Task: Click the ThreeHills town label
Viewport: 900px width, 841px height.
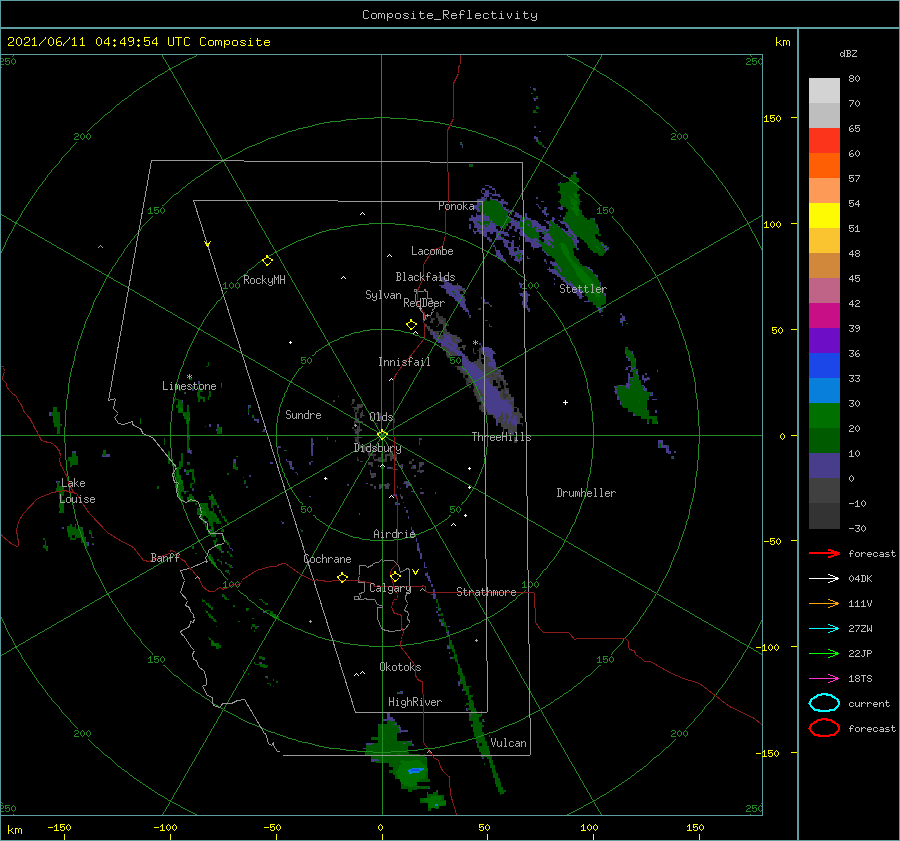Action: 501,437
